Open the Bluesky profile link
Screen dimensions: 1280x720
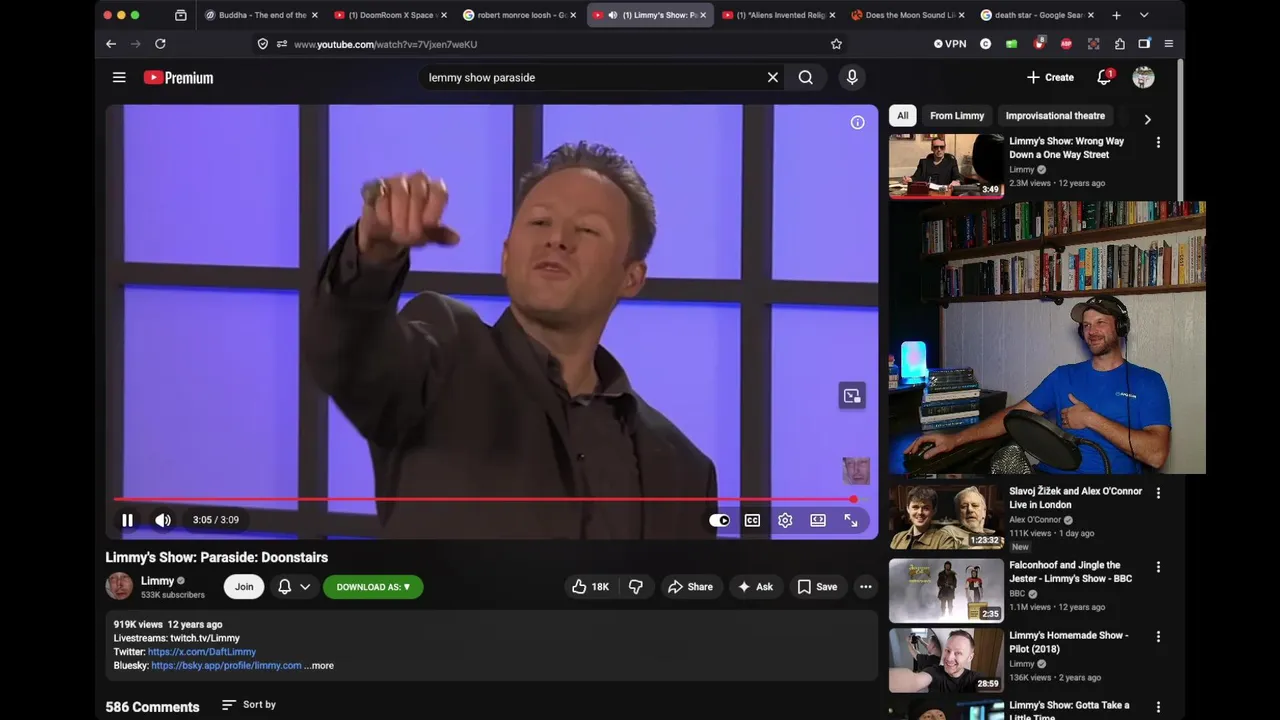pos(226,665)
